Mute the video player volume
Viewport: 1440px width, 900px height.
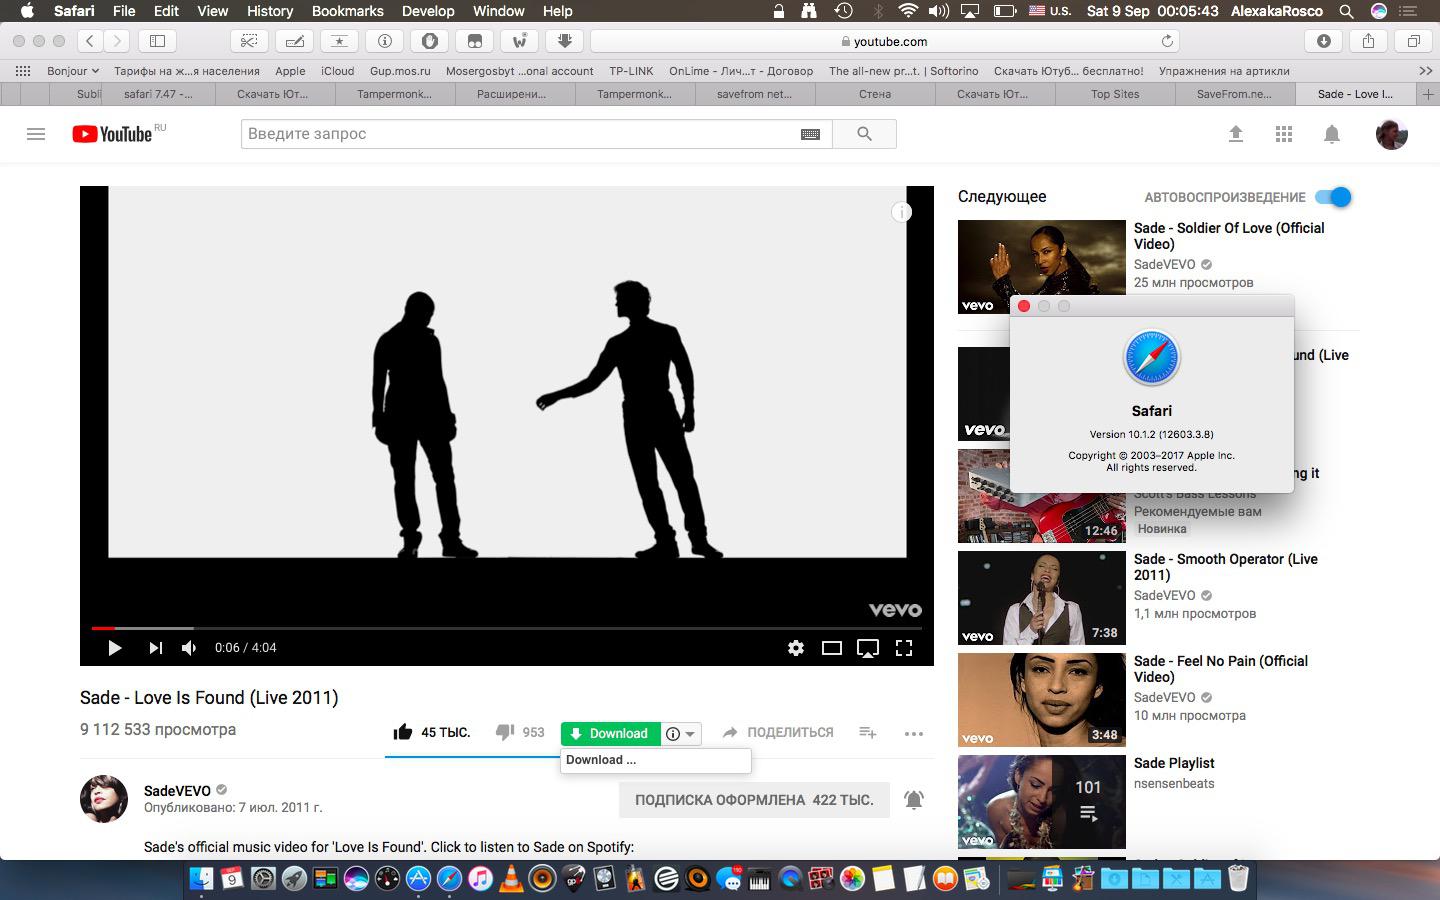coord(189,648)
